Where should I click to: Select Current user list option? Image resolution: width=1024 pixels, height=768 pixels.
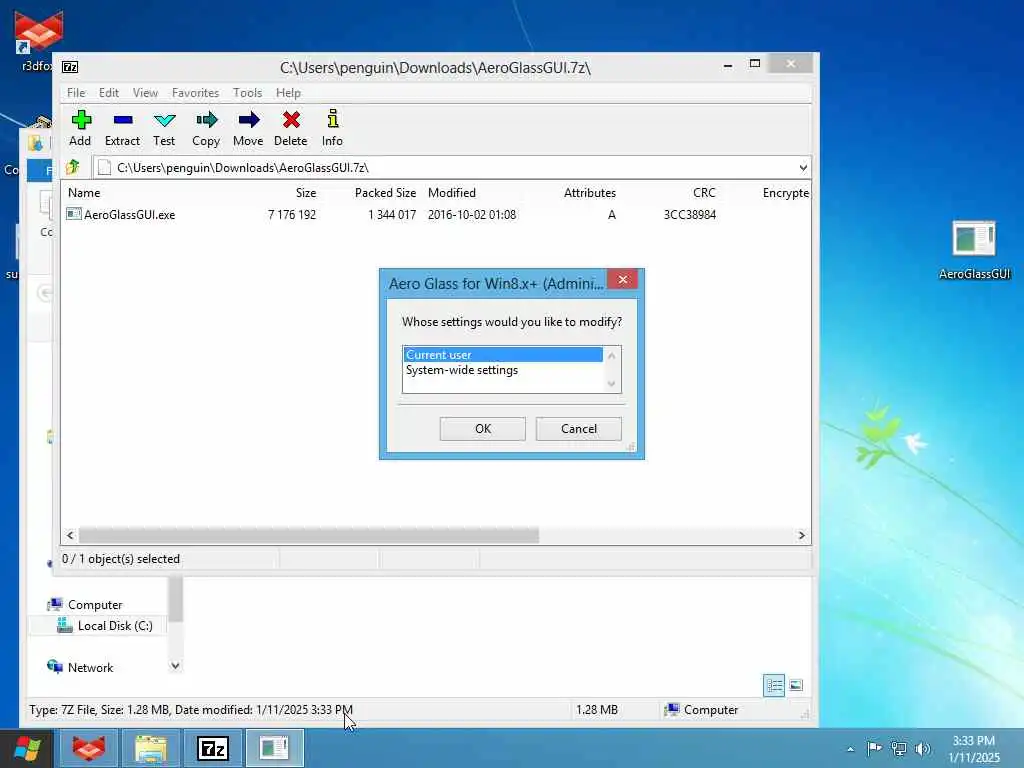tap(503, 355)
